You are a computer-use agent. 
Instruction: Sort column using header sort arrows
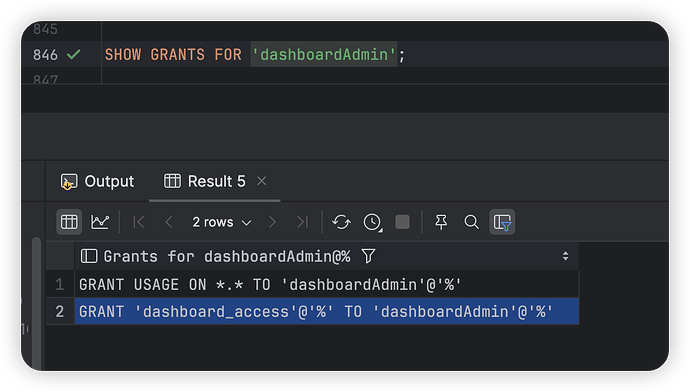click(565, 256)
